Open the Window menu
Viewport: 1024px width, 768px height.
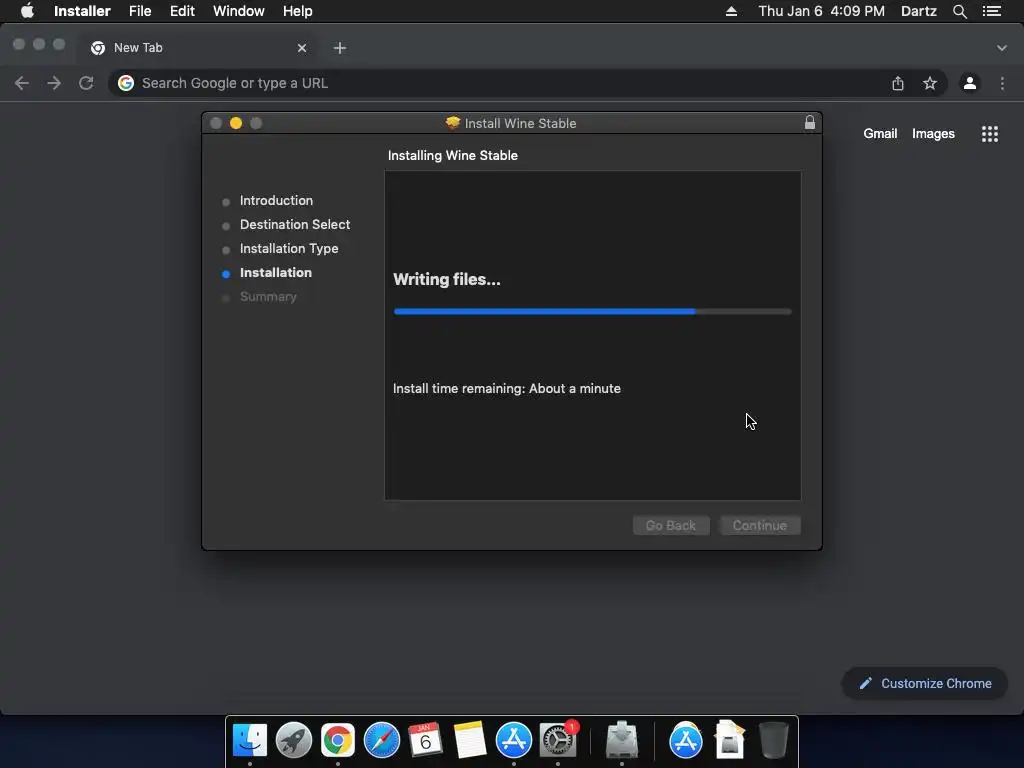[x=238, y=11]
